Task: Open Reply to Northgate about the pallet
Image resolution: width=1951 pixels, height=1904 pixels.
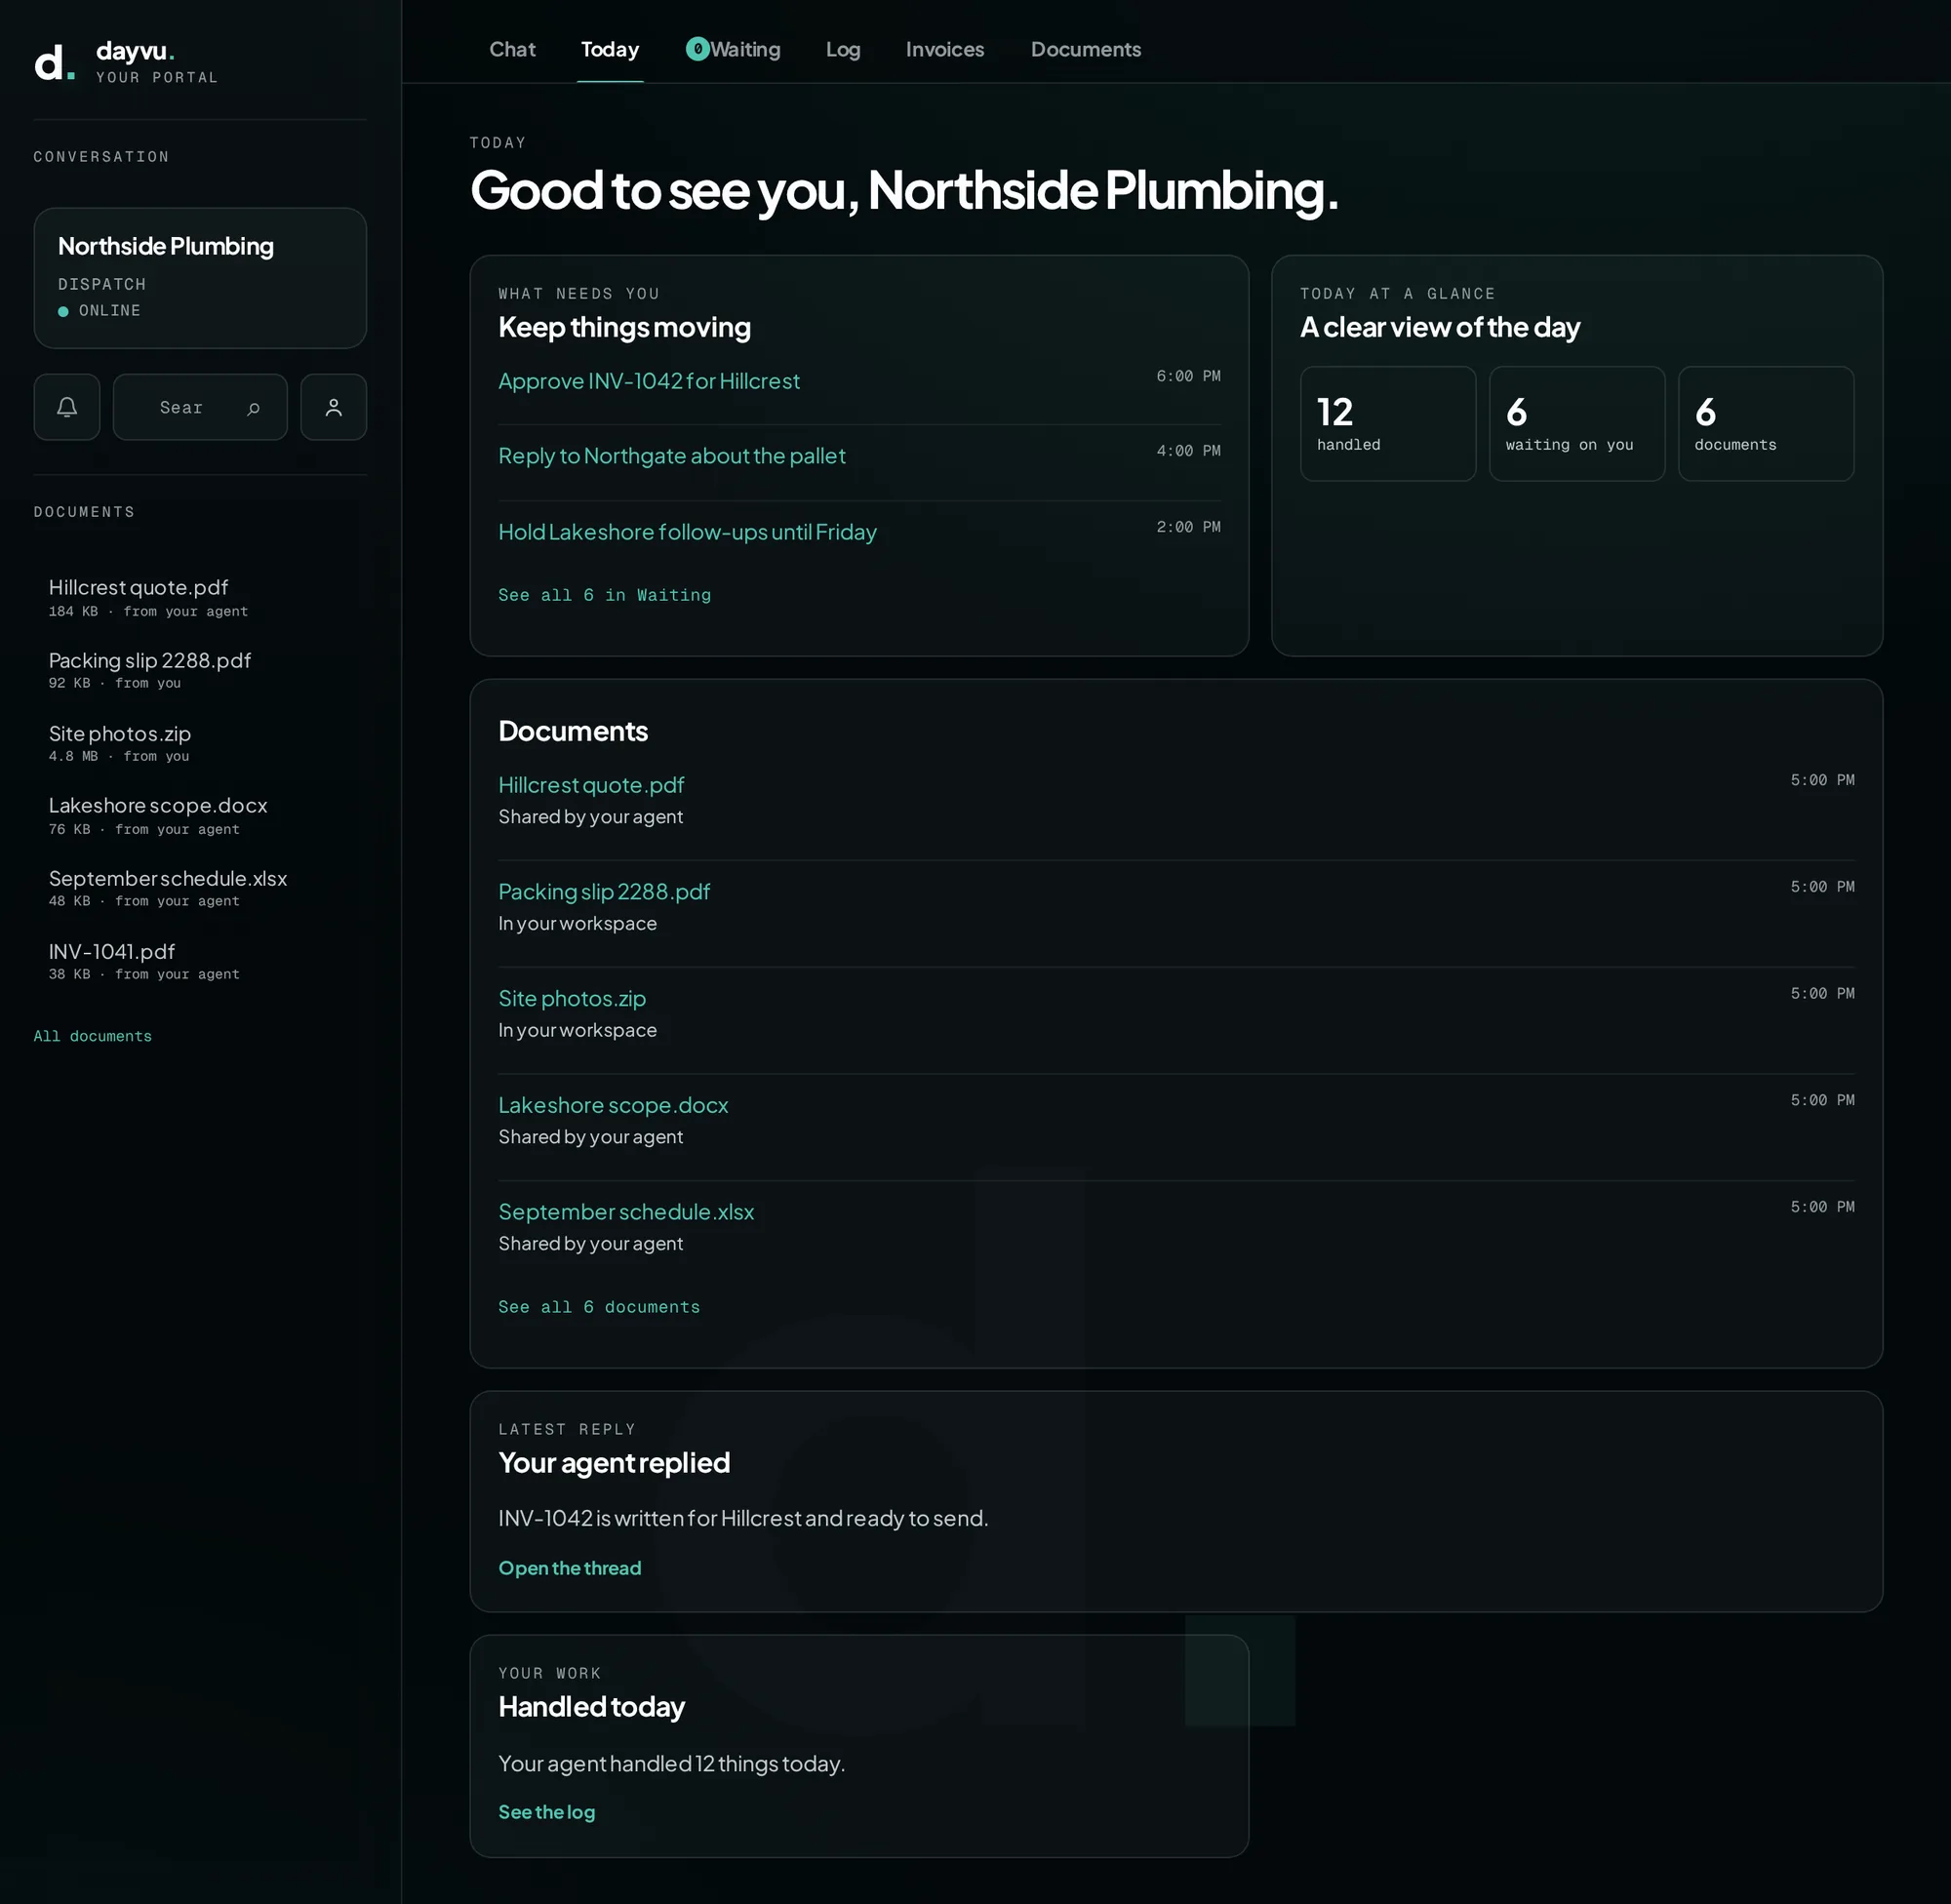Action: point(672,456)
